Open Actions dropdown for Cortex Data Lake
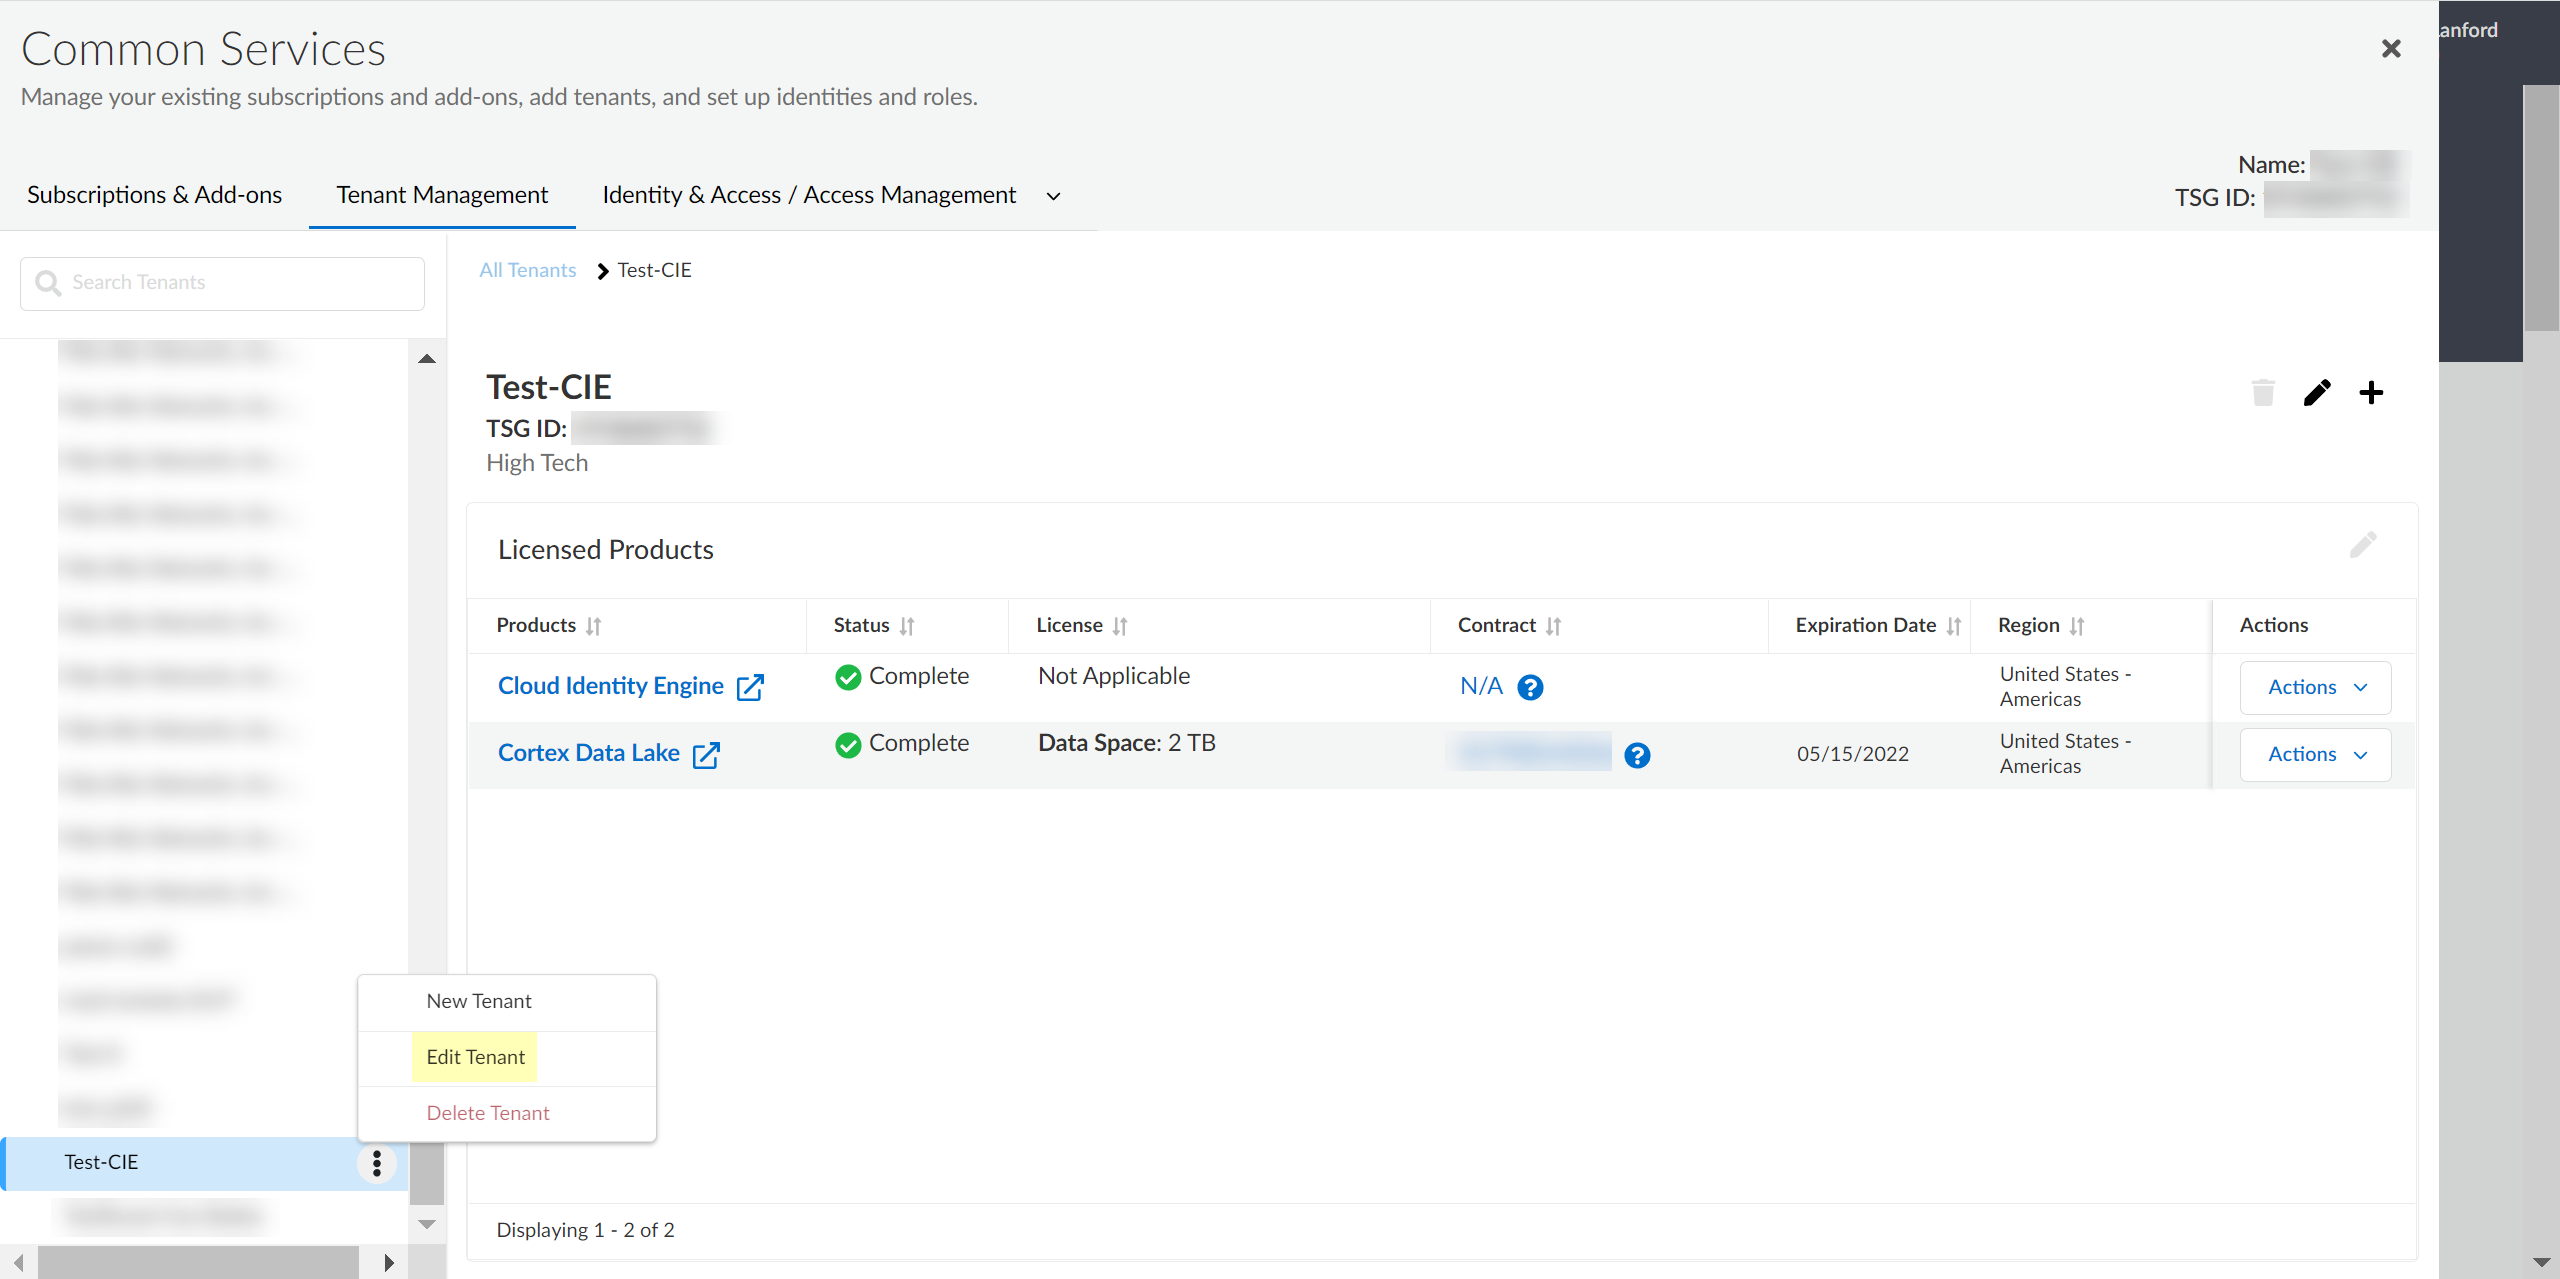The height and width of the screenshot is (1279, 2560). point(2315,754)
